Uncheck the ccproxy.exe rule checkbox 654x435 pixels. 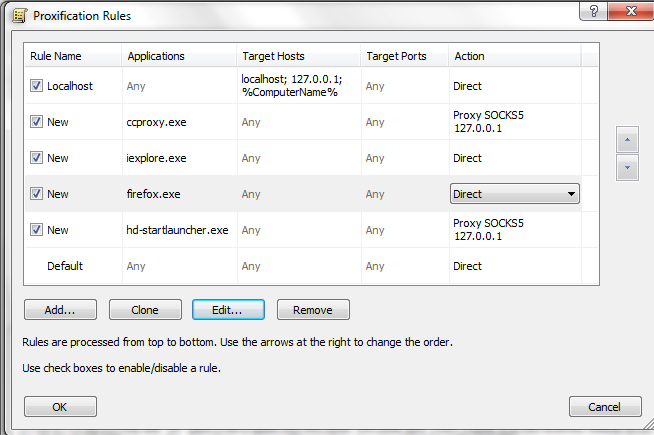pyautogui.click(x=36, y=122)
